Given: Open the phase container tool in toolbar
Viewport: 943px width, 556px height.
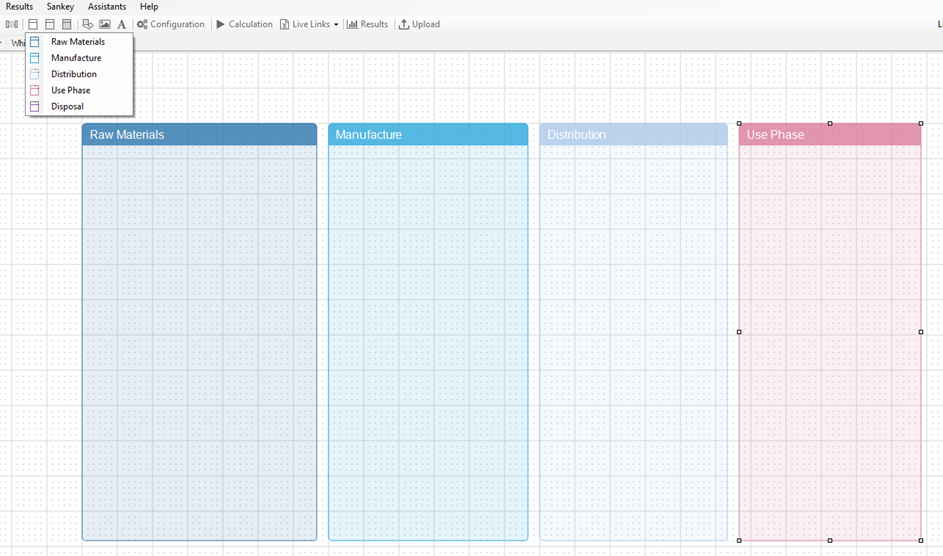Looking at the screenshot, I should [33, 24].
